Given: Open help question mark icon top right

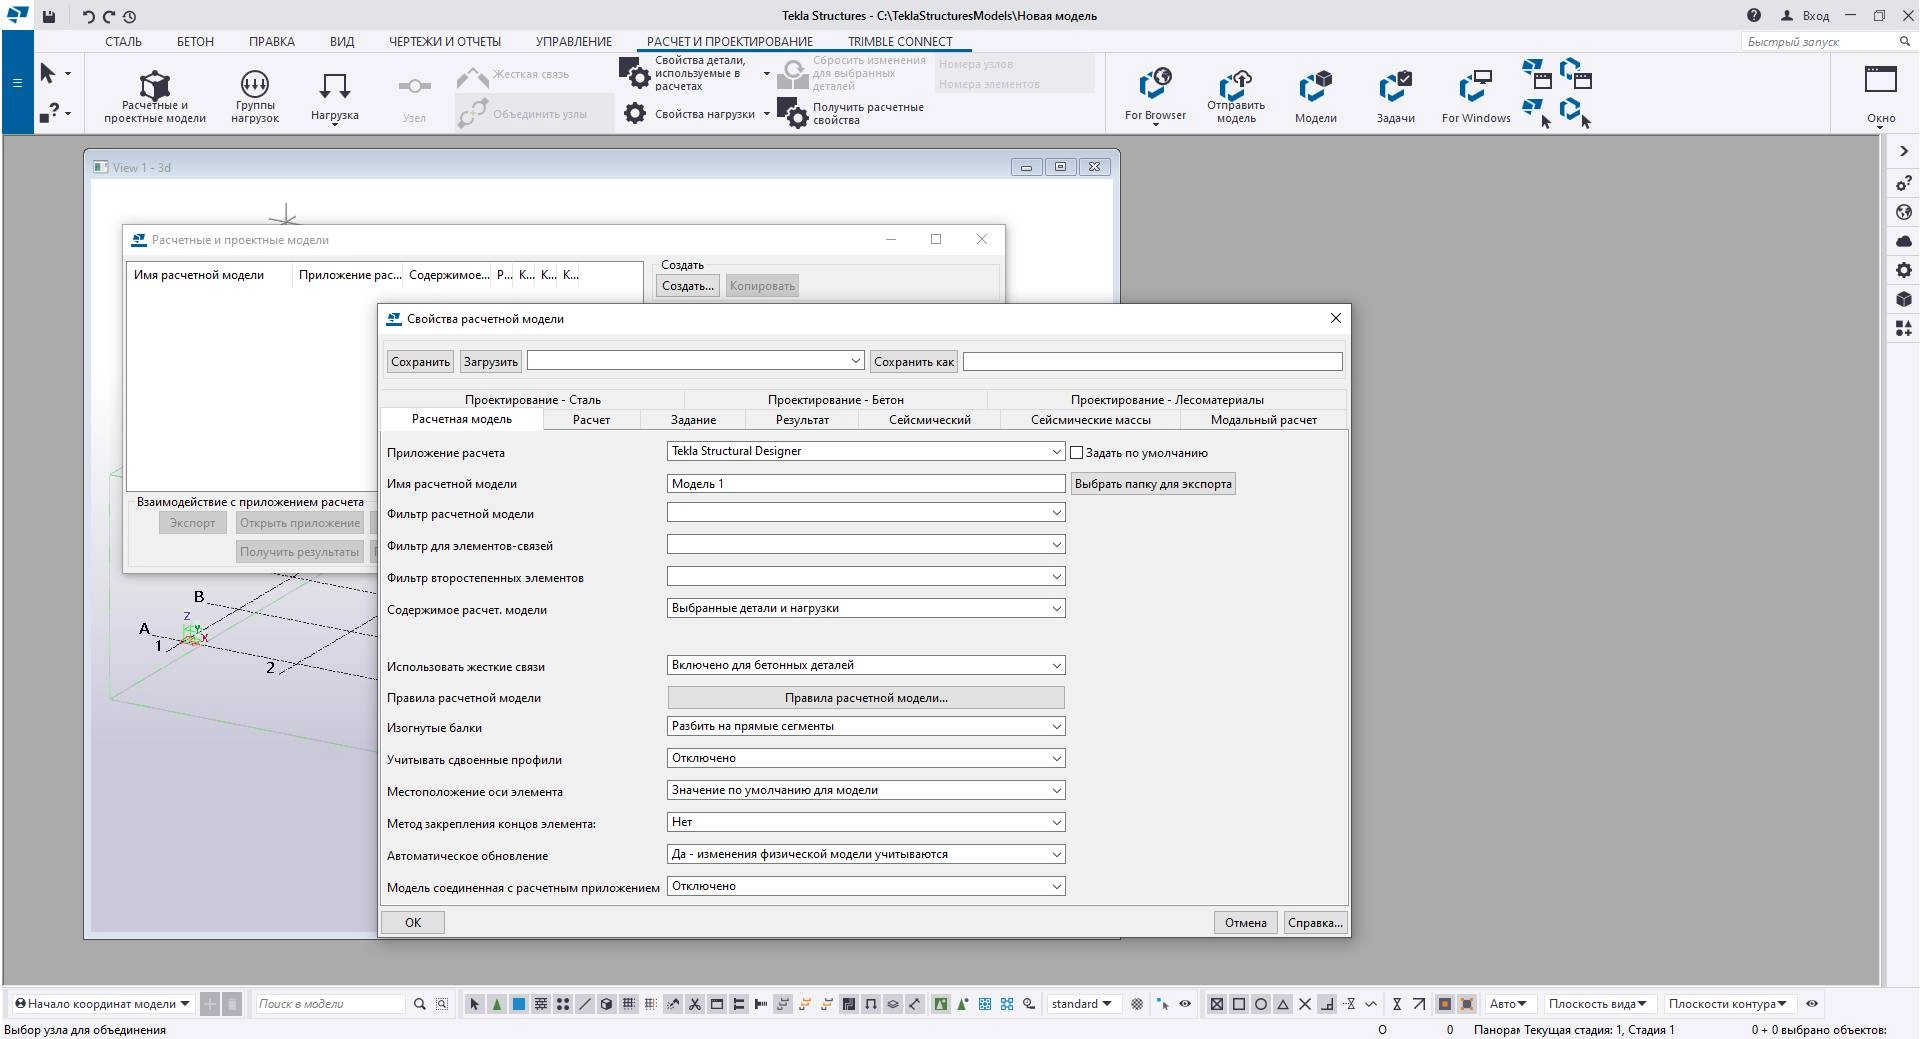Looking at the screenshot, I should pyautogui.click(x=1753, y=15).
